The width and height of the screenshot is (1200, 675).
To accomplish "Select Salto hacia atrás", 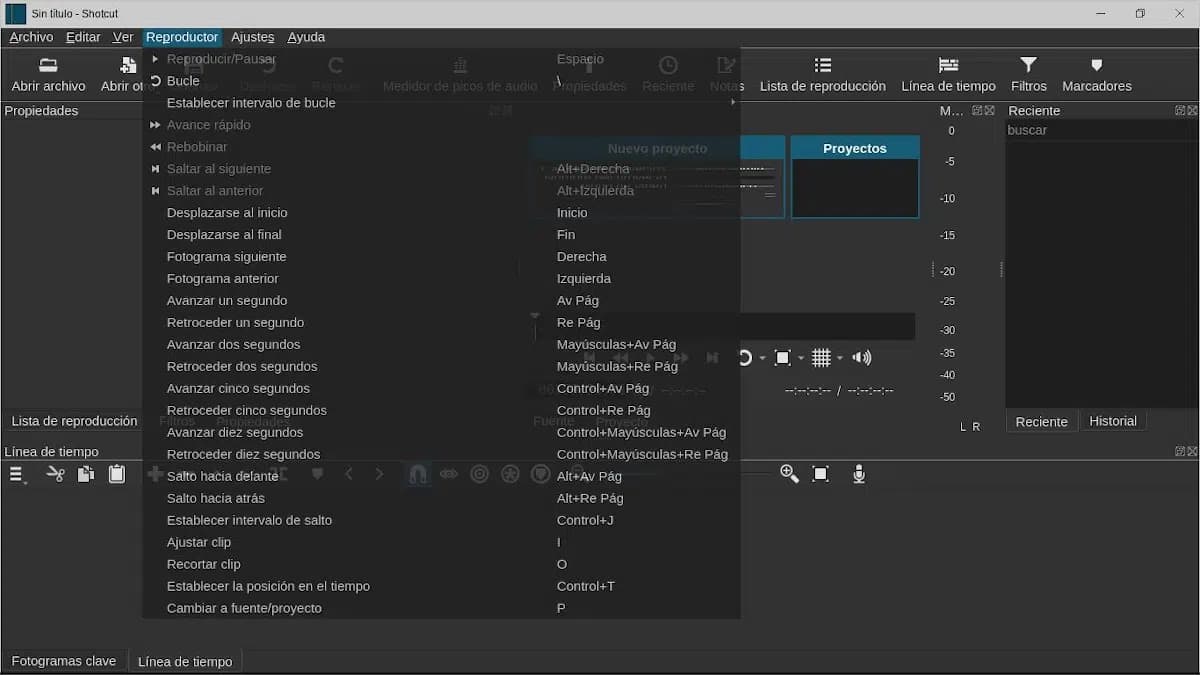I will pos(441,499).
